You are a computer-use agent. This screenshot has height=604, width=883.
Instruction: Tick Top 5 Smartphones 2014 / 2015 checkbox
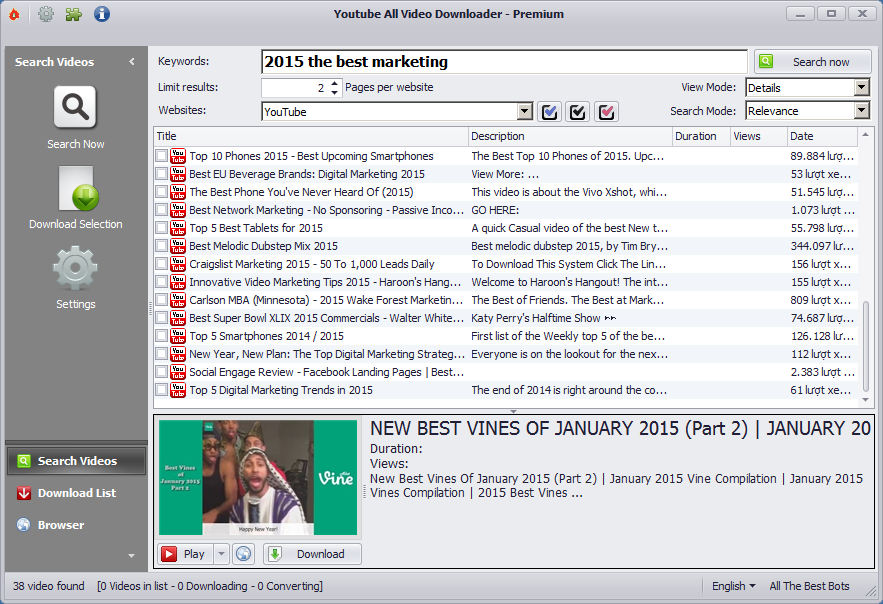162,336
